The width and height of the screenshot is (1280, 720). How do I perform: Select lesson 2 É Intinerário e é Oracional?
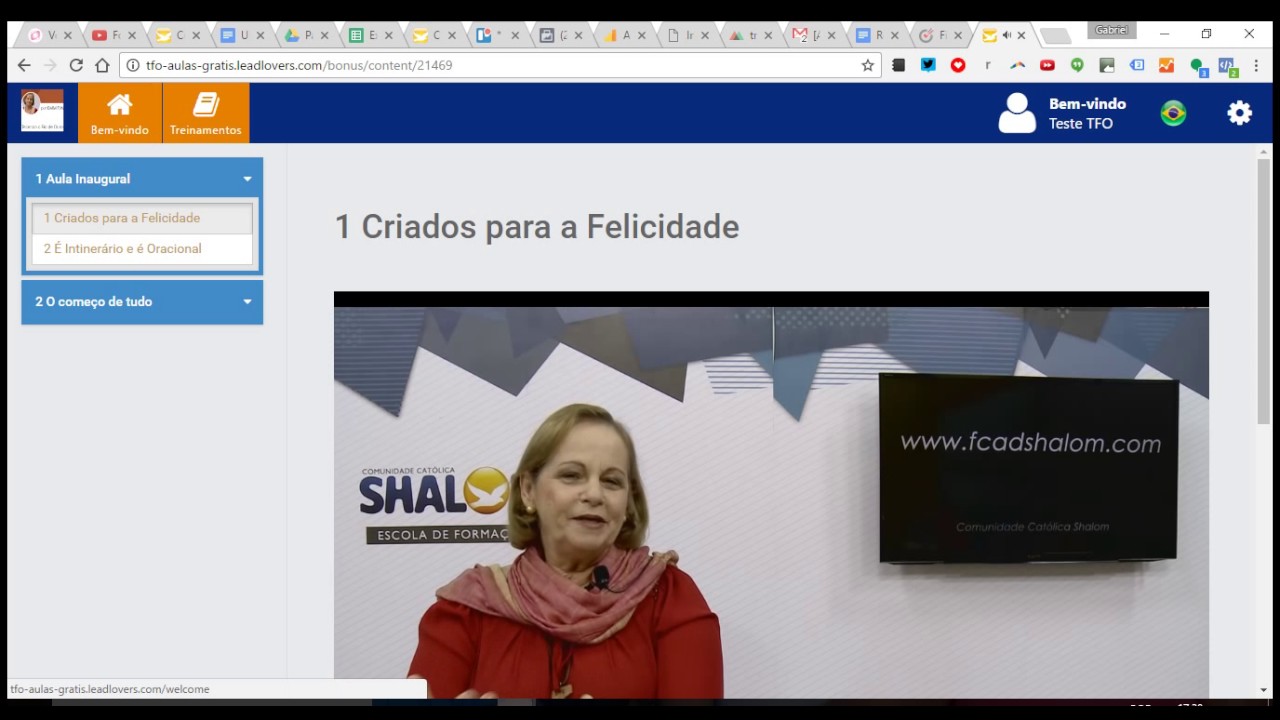pos(142,249)
